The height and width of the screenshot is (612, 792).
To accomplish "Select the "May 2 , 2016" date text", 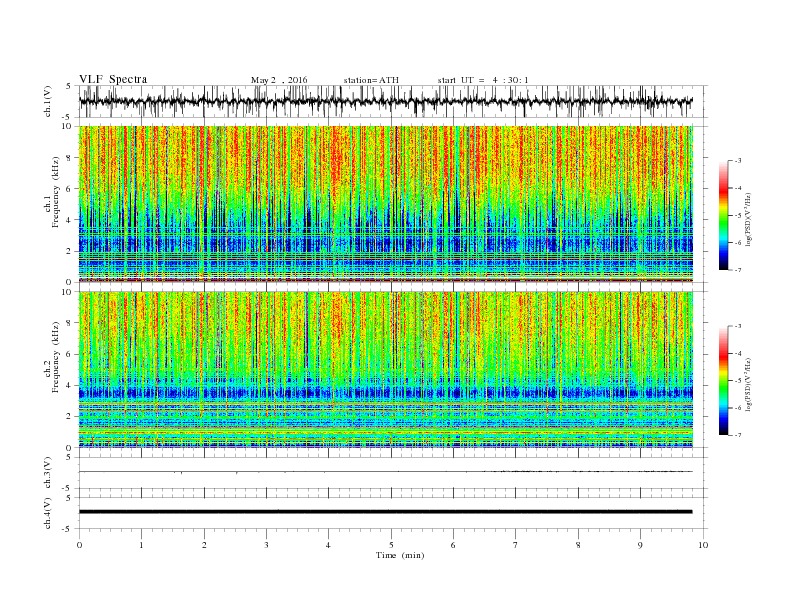I will click(x=279, y=80).
